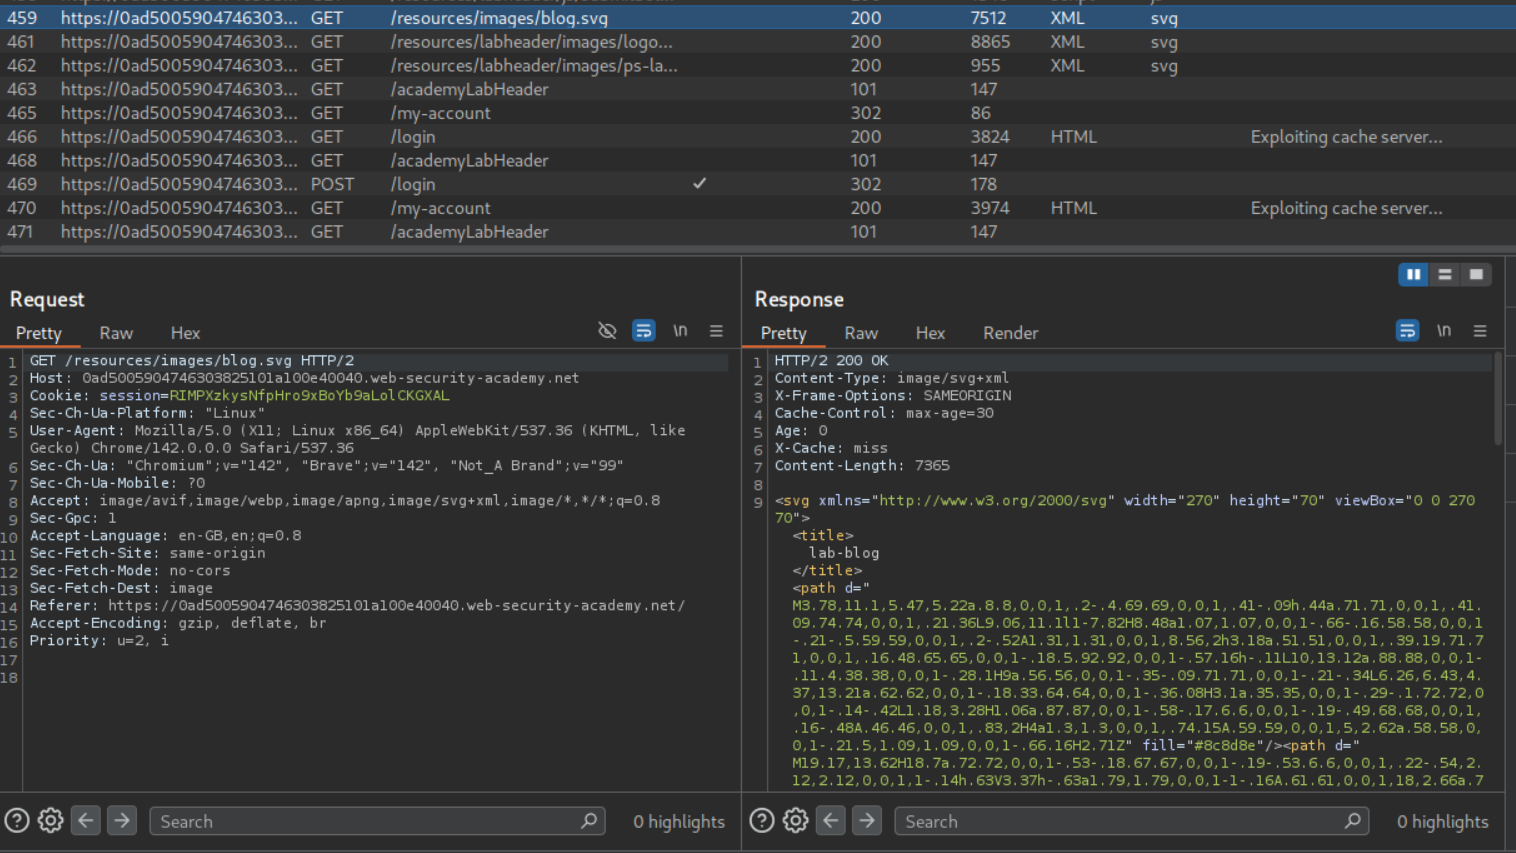Image resolution: width=1516 pixels, height=853 pixels.
Task: Switch to top-bottom split layout icon
Action: coord(1445,275)
